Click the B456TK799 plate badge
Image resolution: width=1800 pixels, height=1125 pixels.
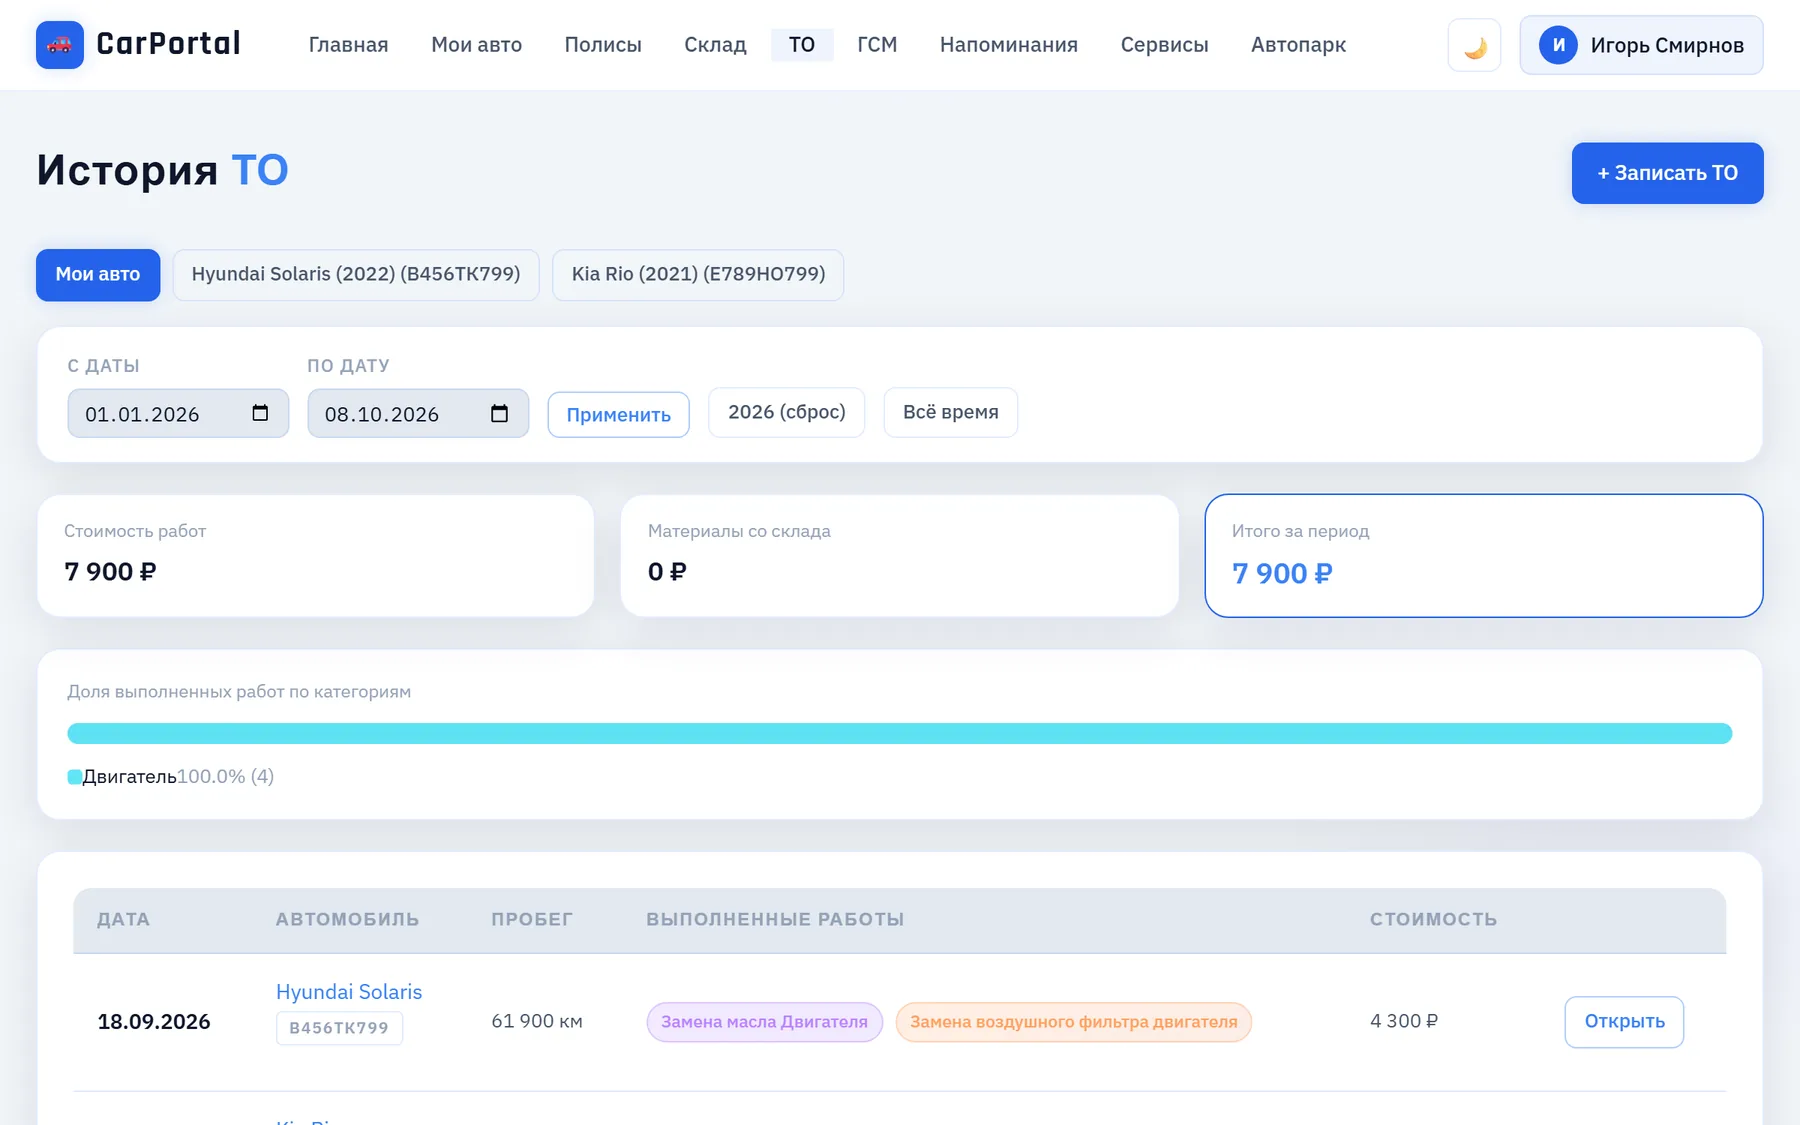tap(339, 1028)
